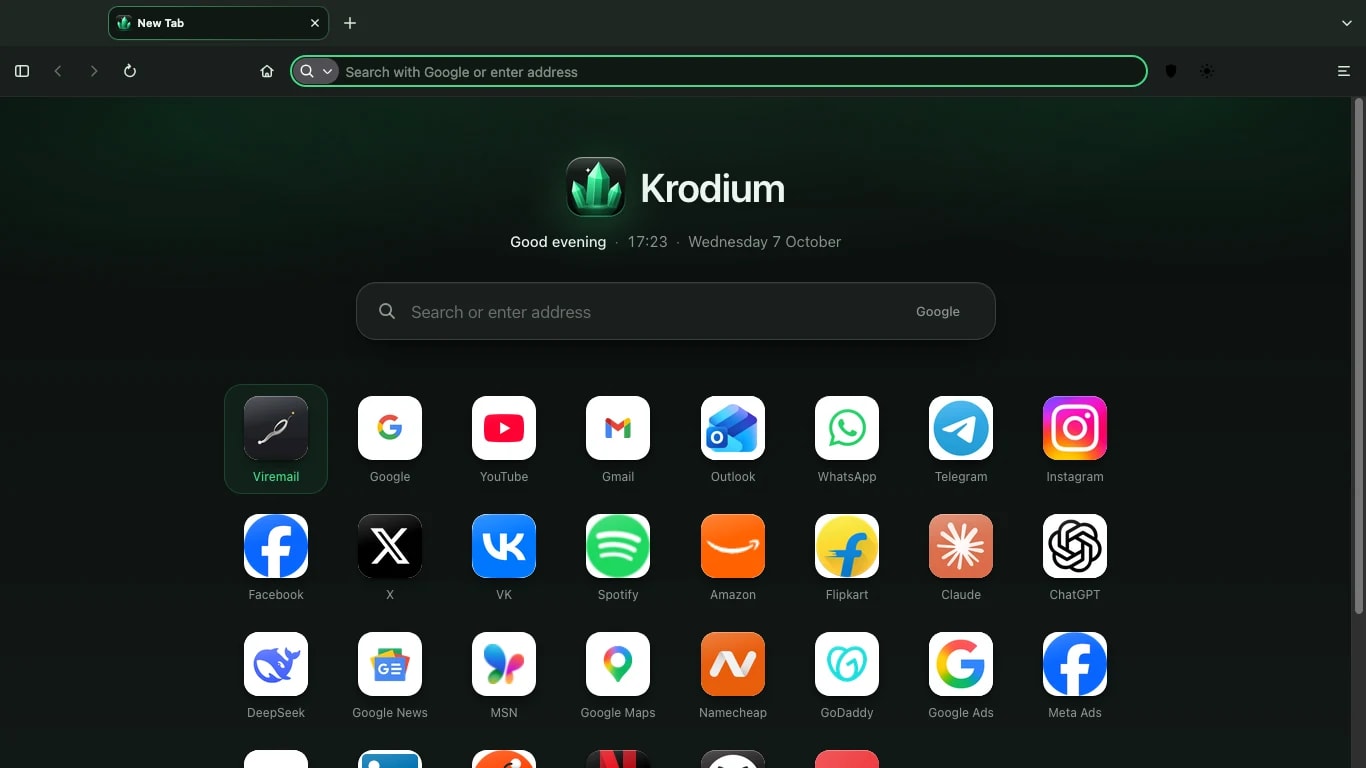Open the Spotify shortcut
1366x768 pixels.
point(618,557)
